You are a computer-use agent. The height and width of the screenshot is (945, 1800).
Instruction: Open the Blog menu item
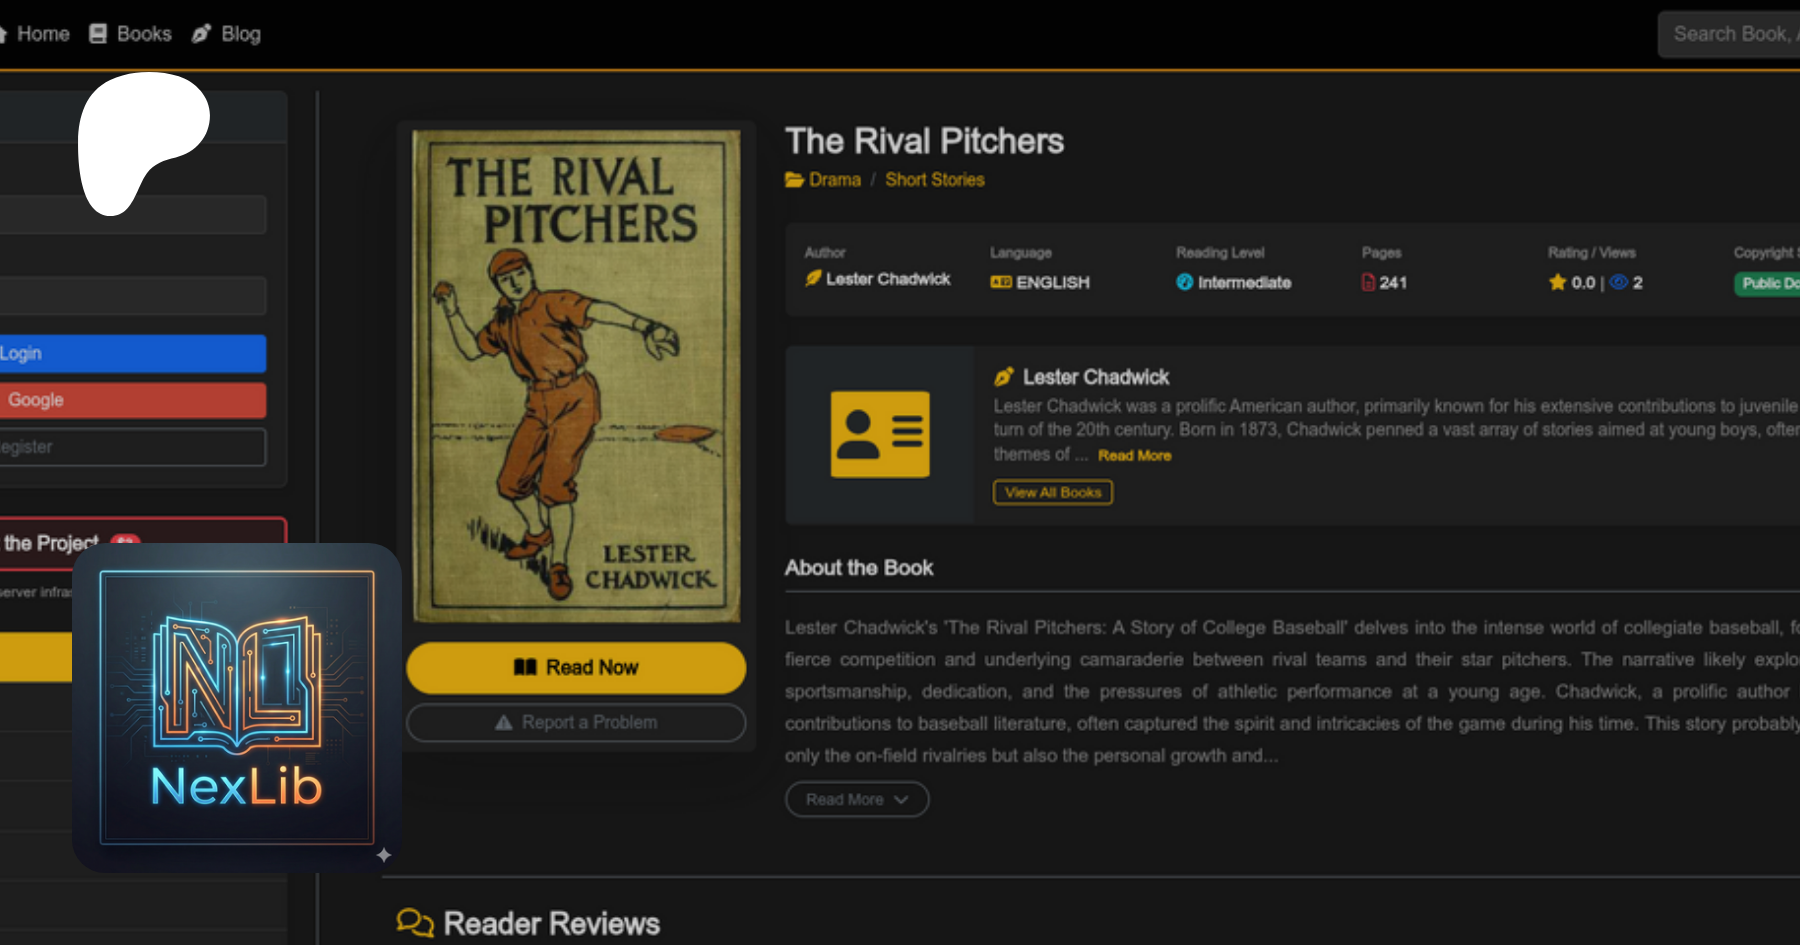(227, 34)
